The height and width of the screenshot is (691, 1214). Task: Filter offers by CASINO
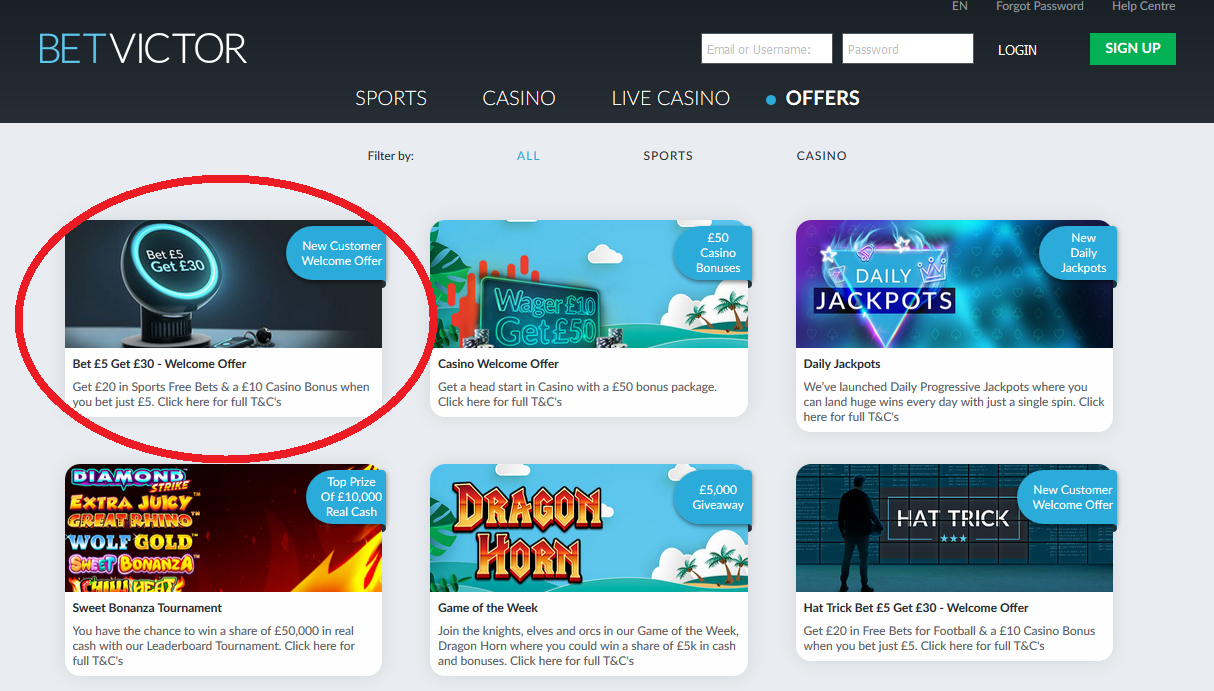click(822, 156)
